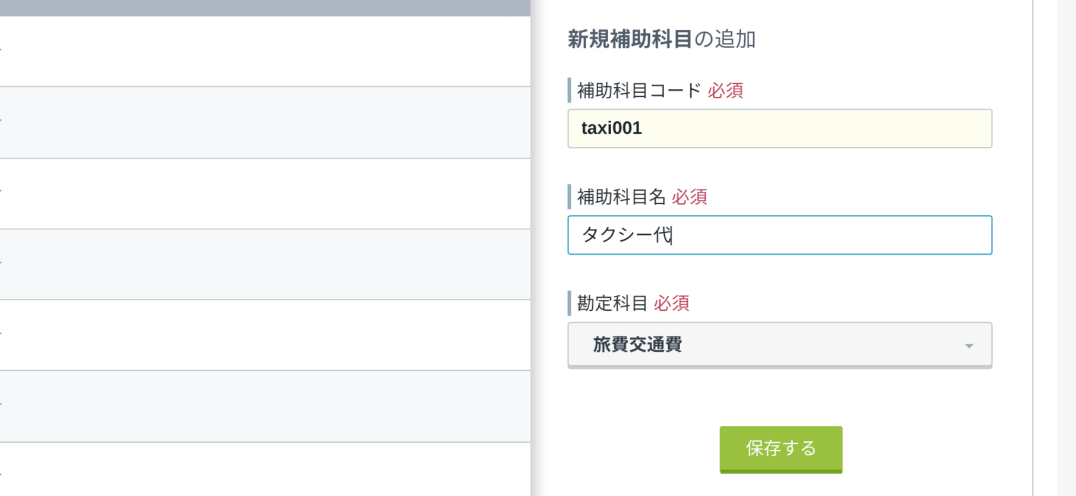Select the fifth table row in the list

tap(266, 335)
